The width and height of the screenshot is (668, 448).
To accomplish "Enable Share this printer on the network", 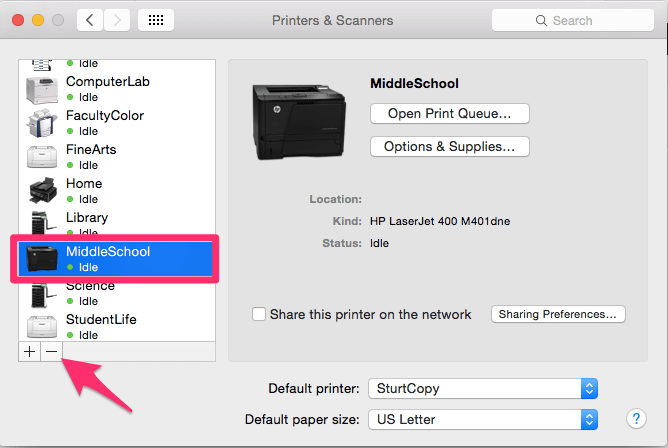I will click(x=260, y=314).
